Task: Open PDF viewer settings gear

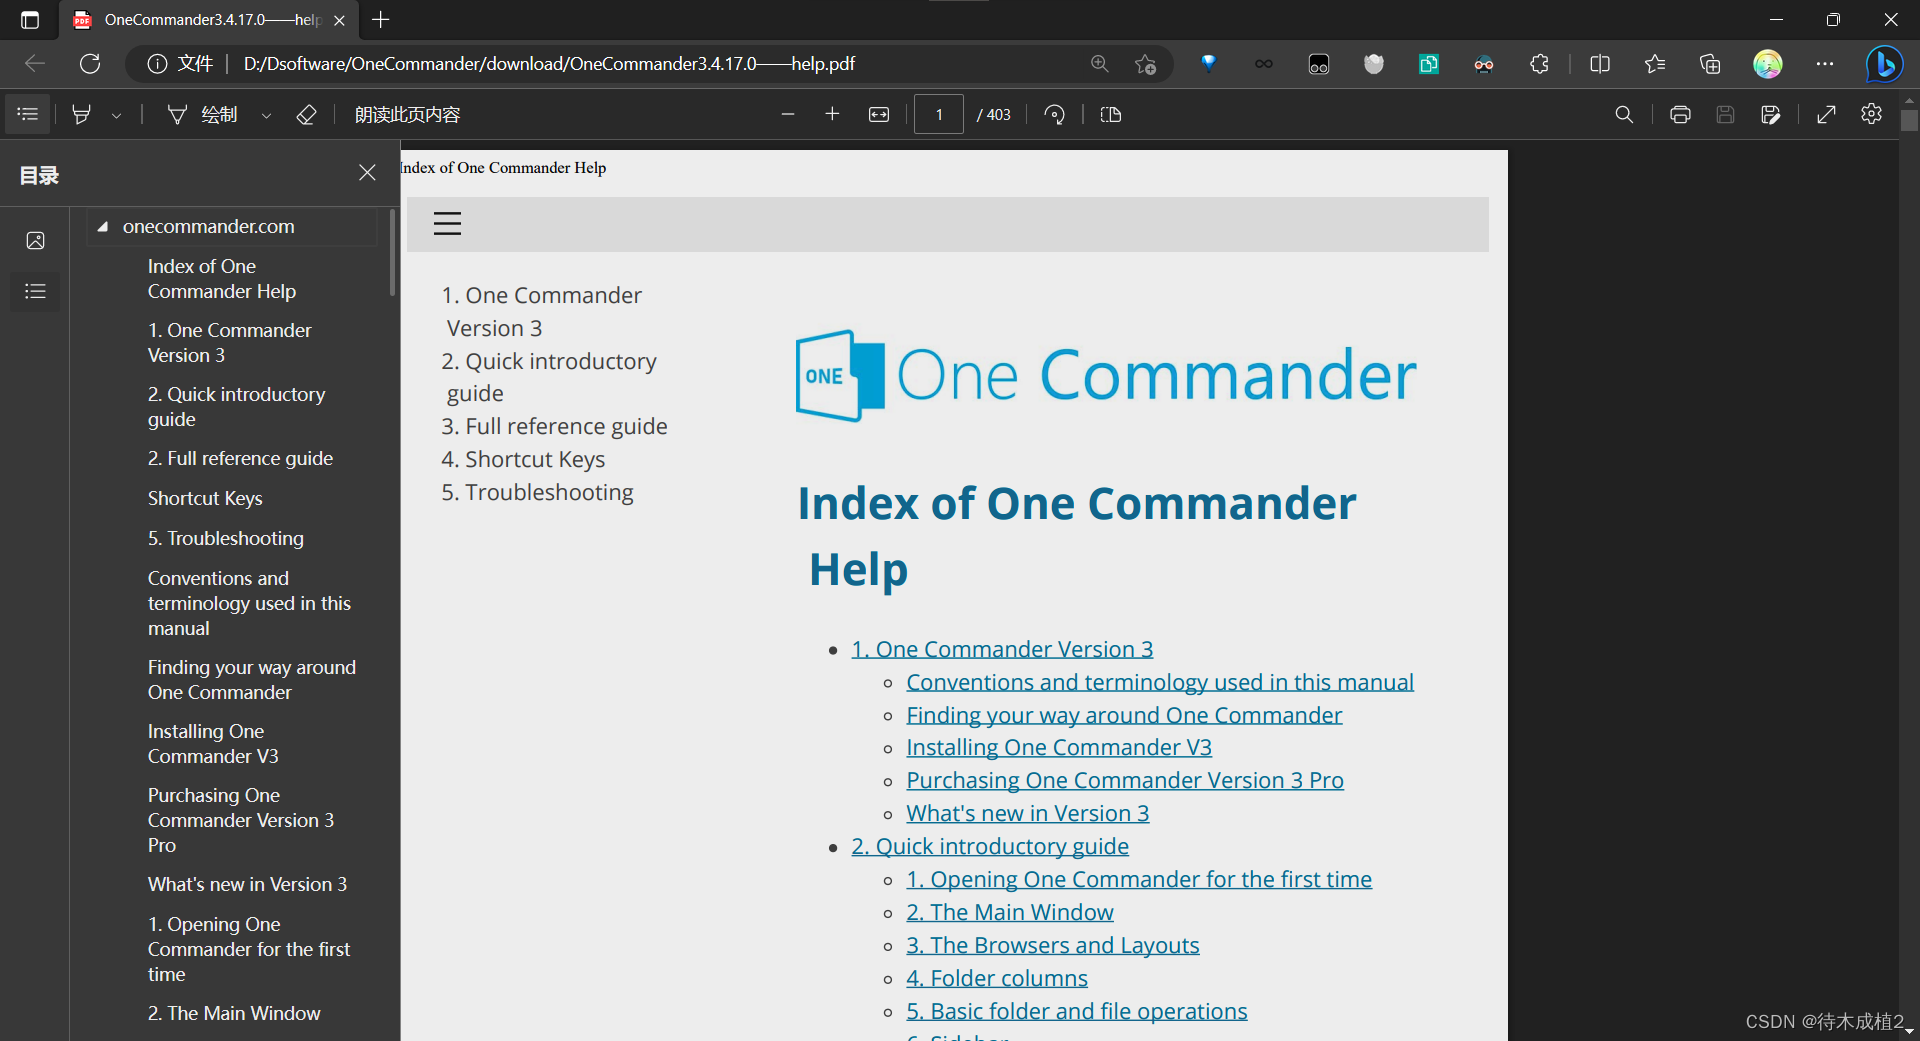Action: pyautogui.click(x=1871, y=115)
